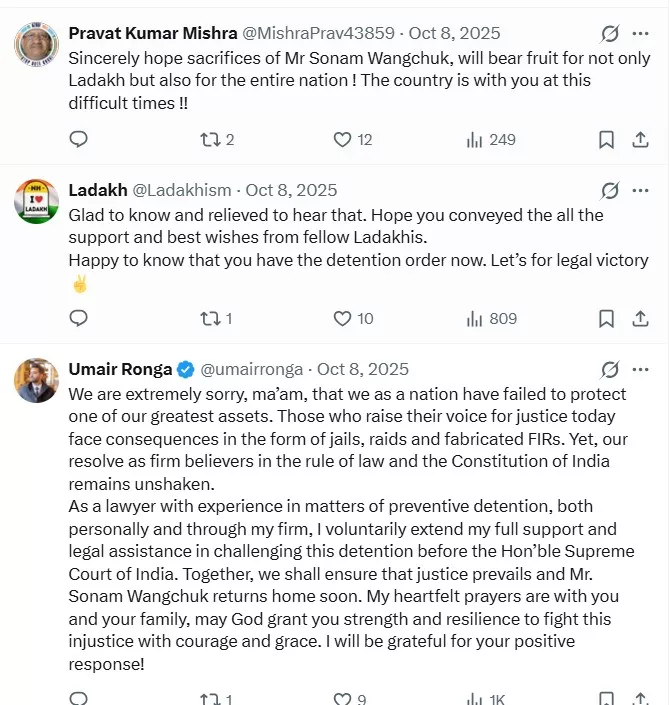Viewport: 670px width, 705px height.
Task: Click Grok icon on Pravat Mishra's tweet
Action: 609,33
